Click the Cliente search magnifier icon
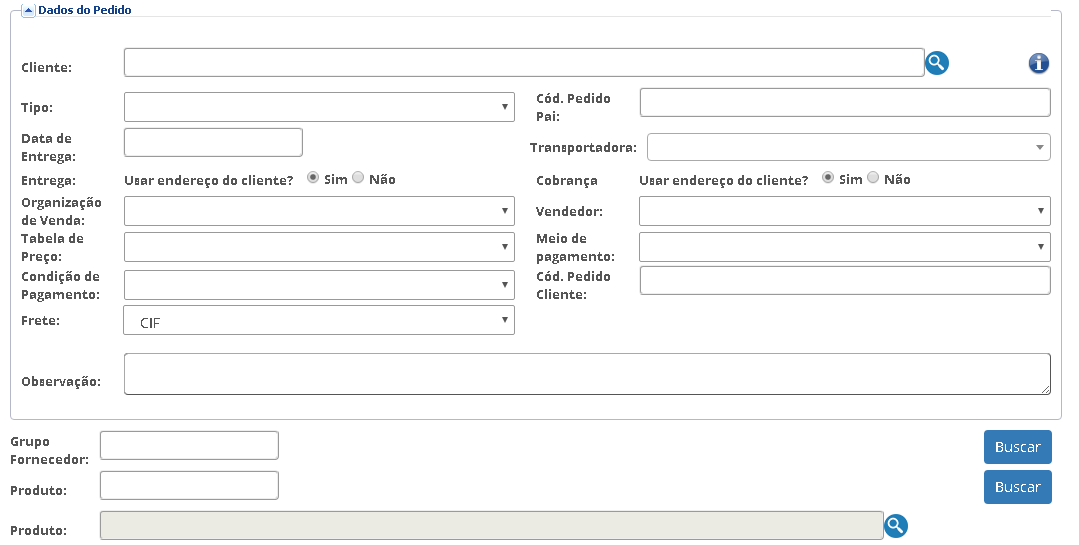This screenshot has height=545, width=1079. tap(937, 63)
